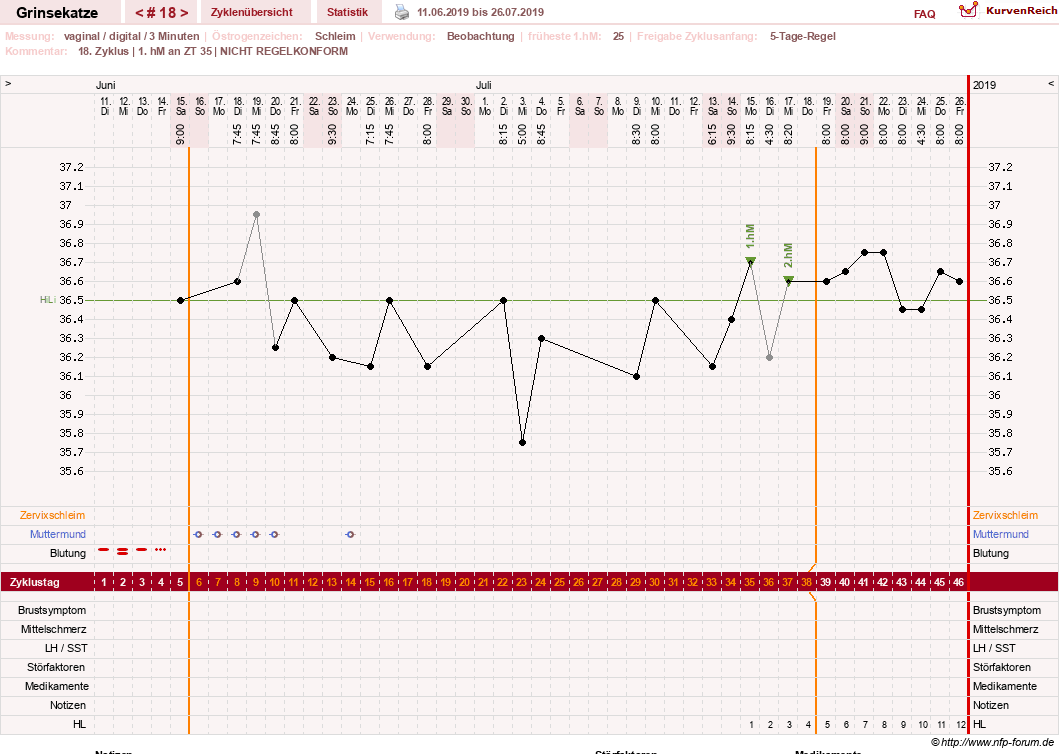Open the FAQ link
Viewport: 1059px width, 754px height.
(925, 14)
